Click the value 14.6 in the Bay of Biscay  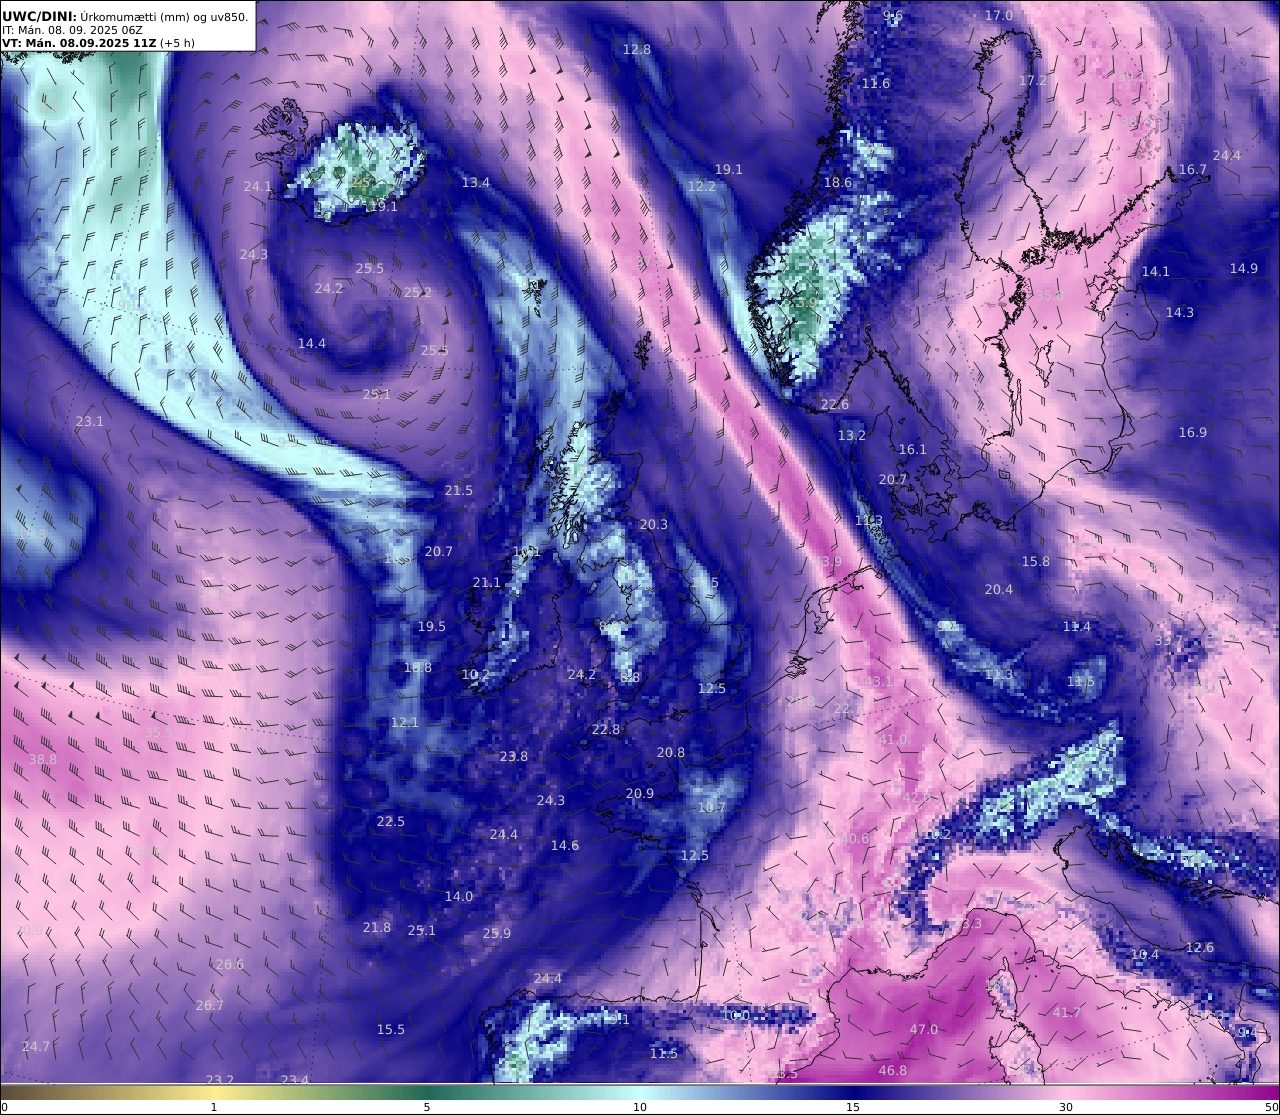pyautogui.click(x=565, y=845)
